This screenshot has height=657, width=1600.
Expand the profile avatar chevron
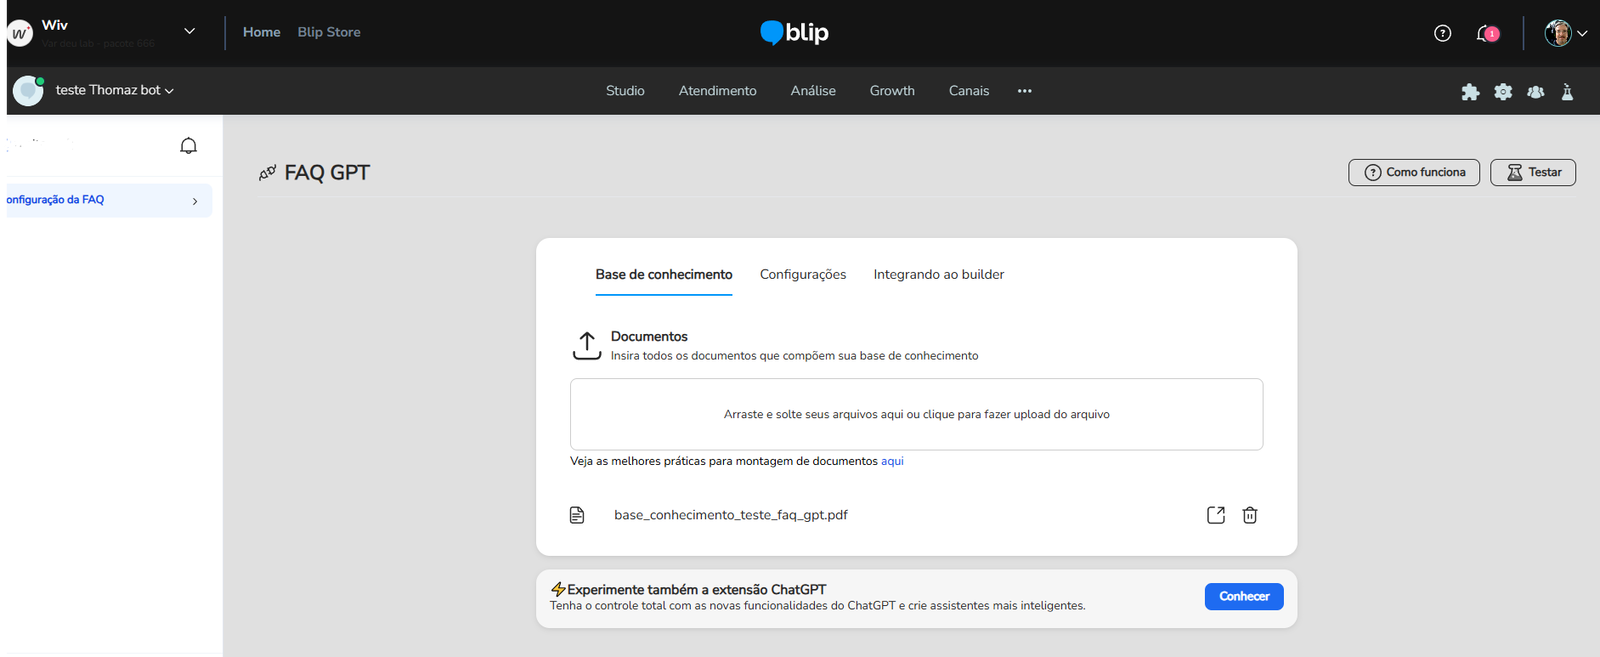coord(1582,33)
